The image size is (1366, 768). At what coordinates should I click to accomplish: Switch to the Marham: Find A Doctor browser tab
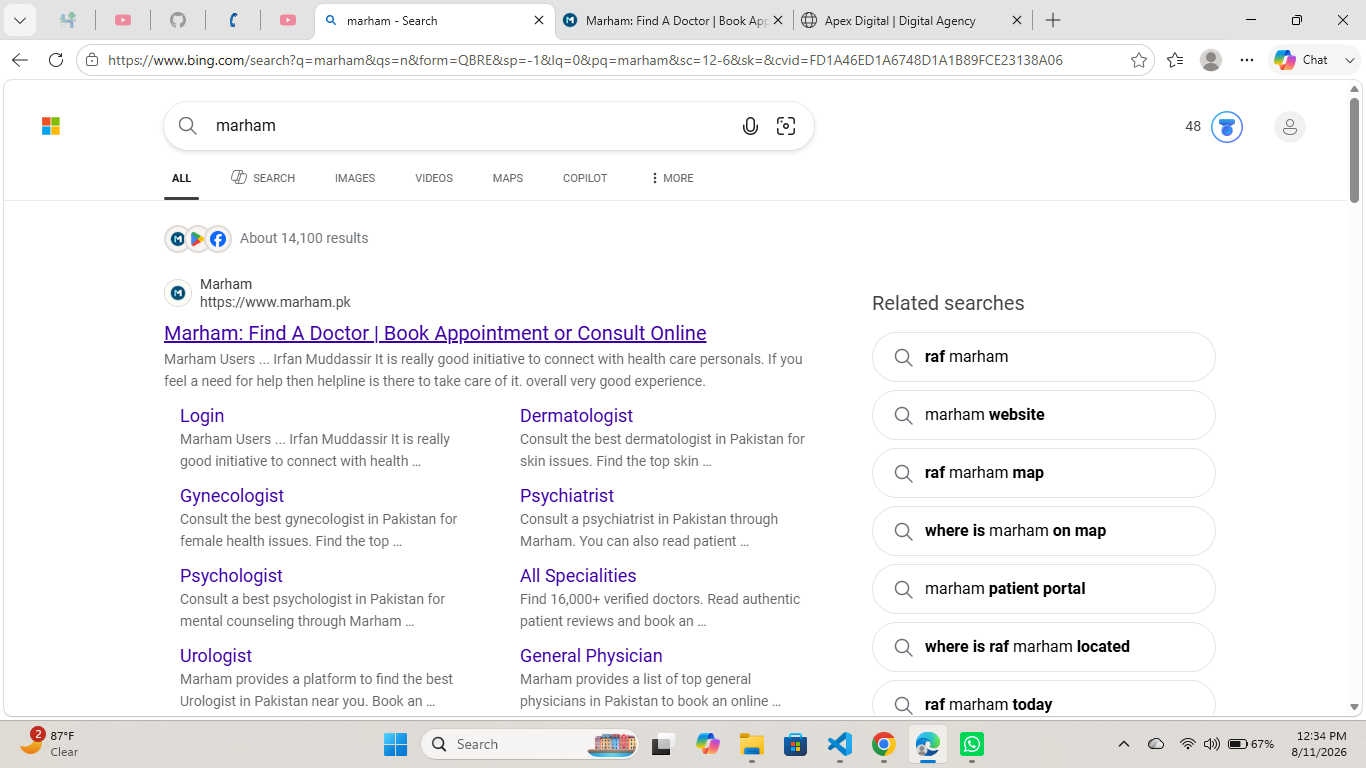(x=673, y=20)
